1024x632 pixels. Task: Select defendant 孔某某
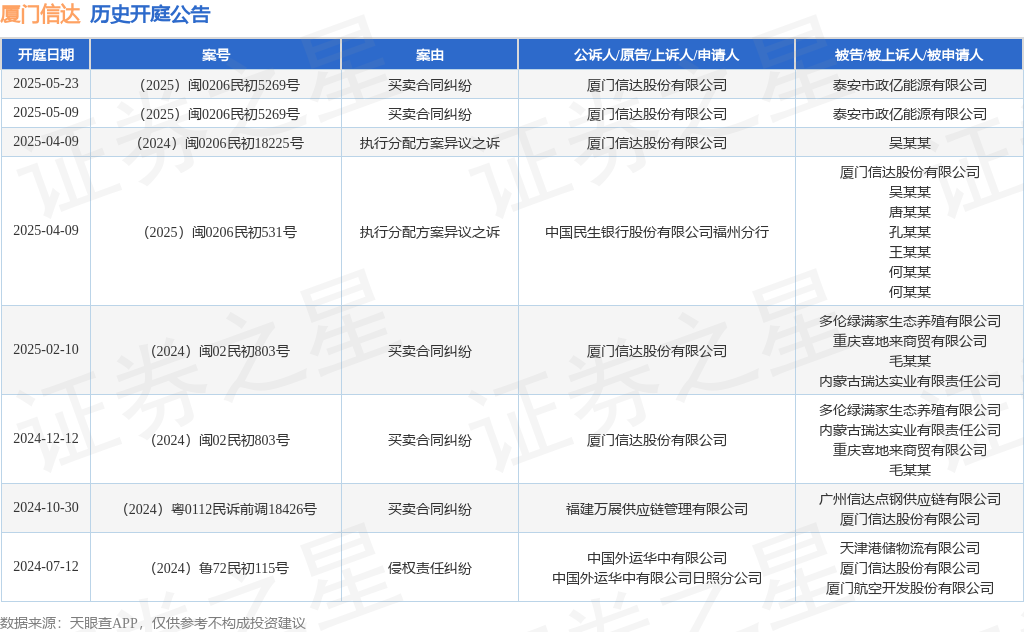click(909, 232)
